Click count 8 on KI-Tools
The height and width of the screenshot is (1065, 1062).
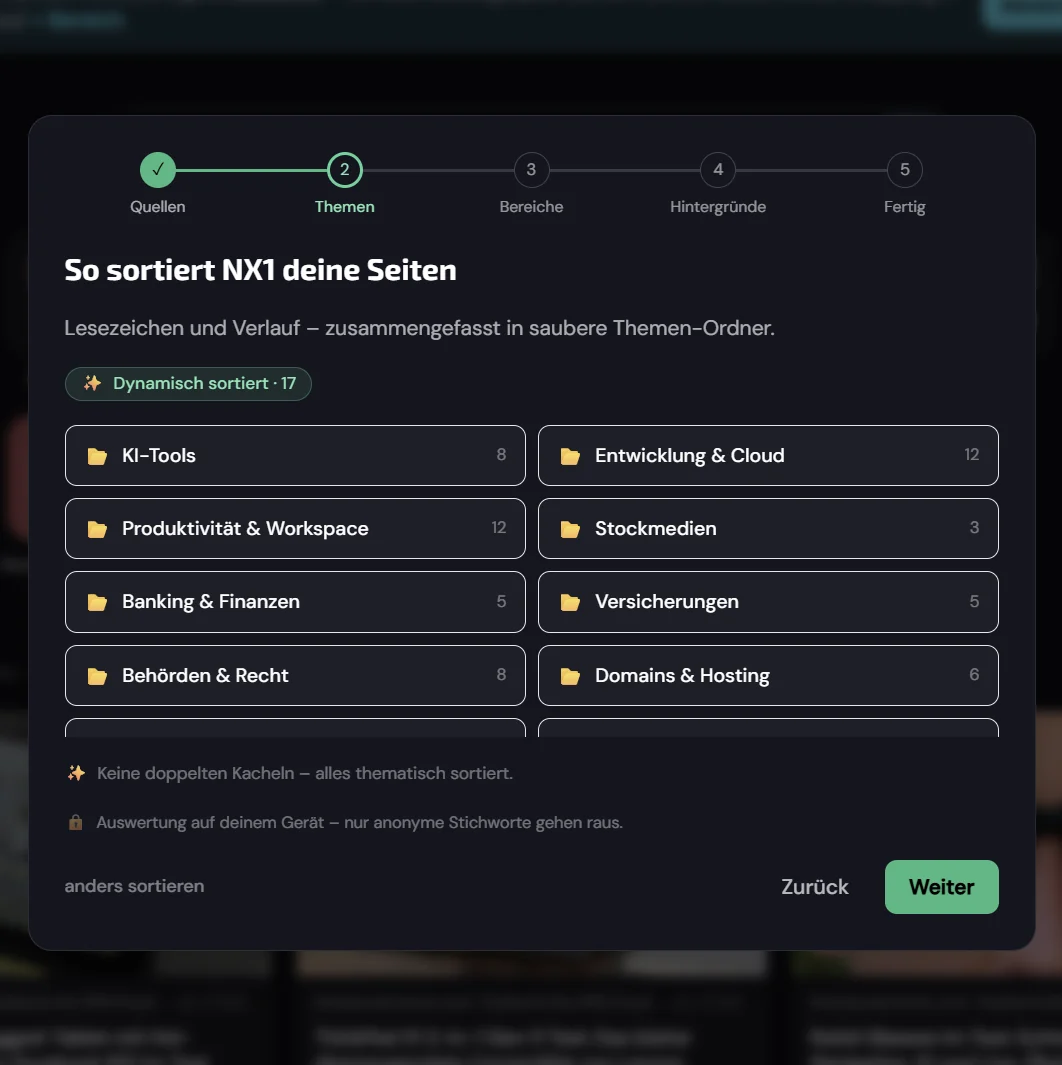click(x=501, y=454)
